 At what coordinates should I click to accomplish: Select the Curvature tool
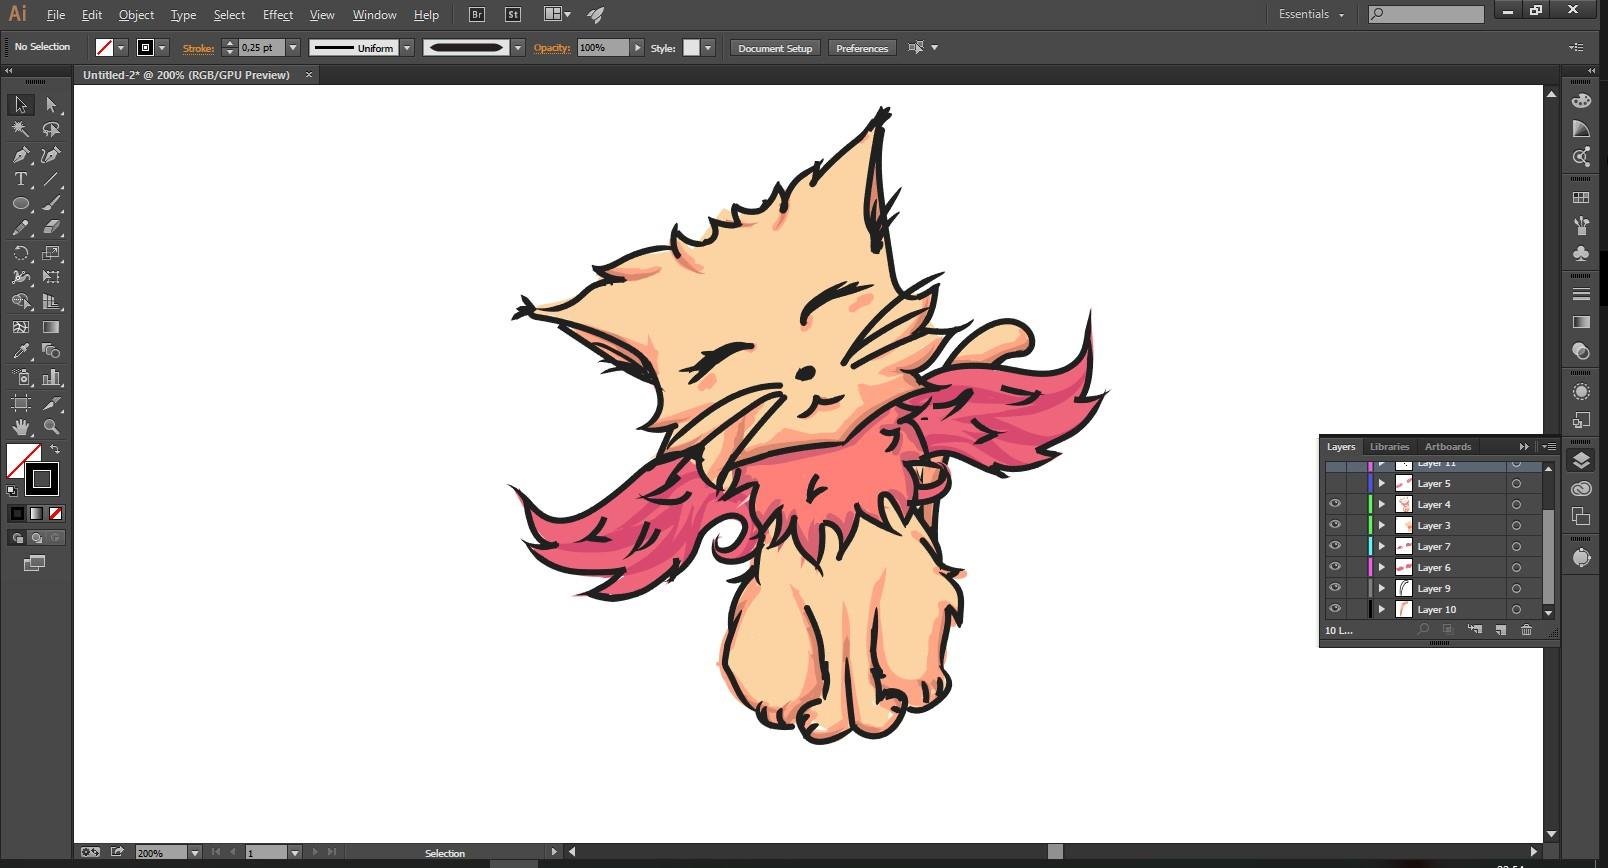[51, 155]
